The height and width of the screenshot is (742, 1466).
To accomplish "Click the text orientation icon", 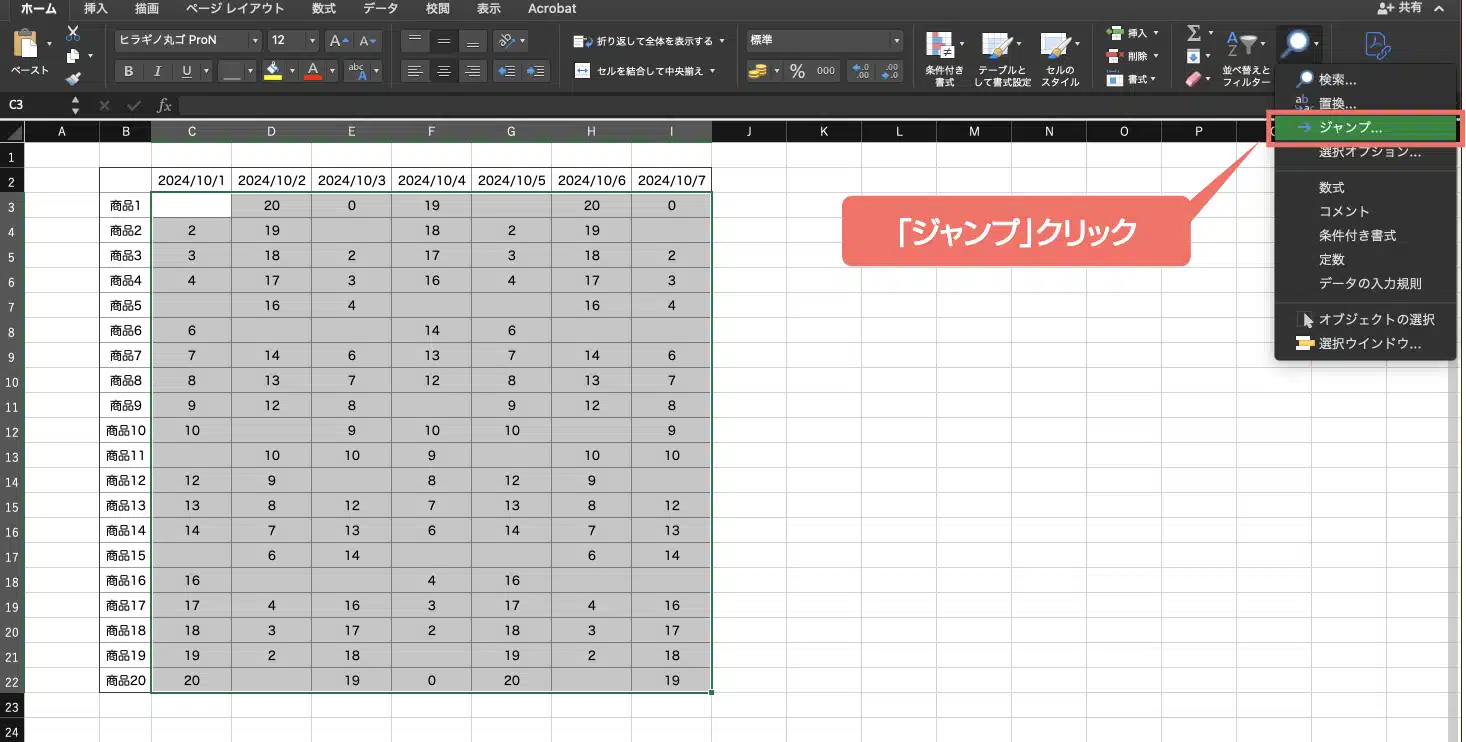I will point(507,41).
